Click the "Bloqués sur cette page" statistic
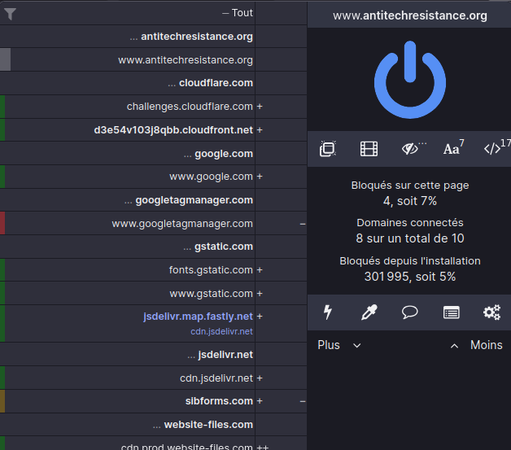Viewport: 511px width, 450px height. (410, 193)
